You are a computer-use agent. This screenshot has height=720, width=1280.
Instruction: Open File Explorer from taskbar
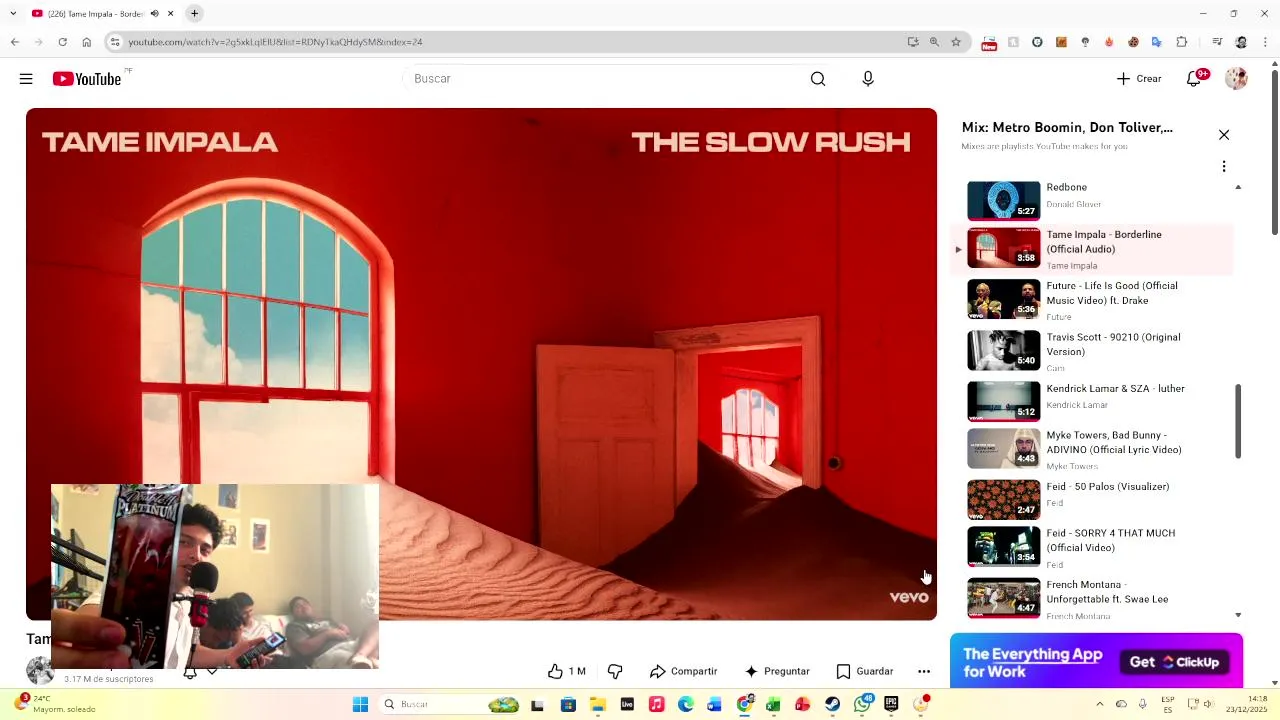point(598,704)
